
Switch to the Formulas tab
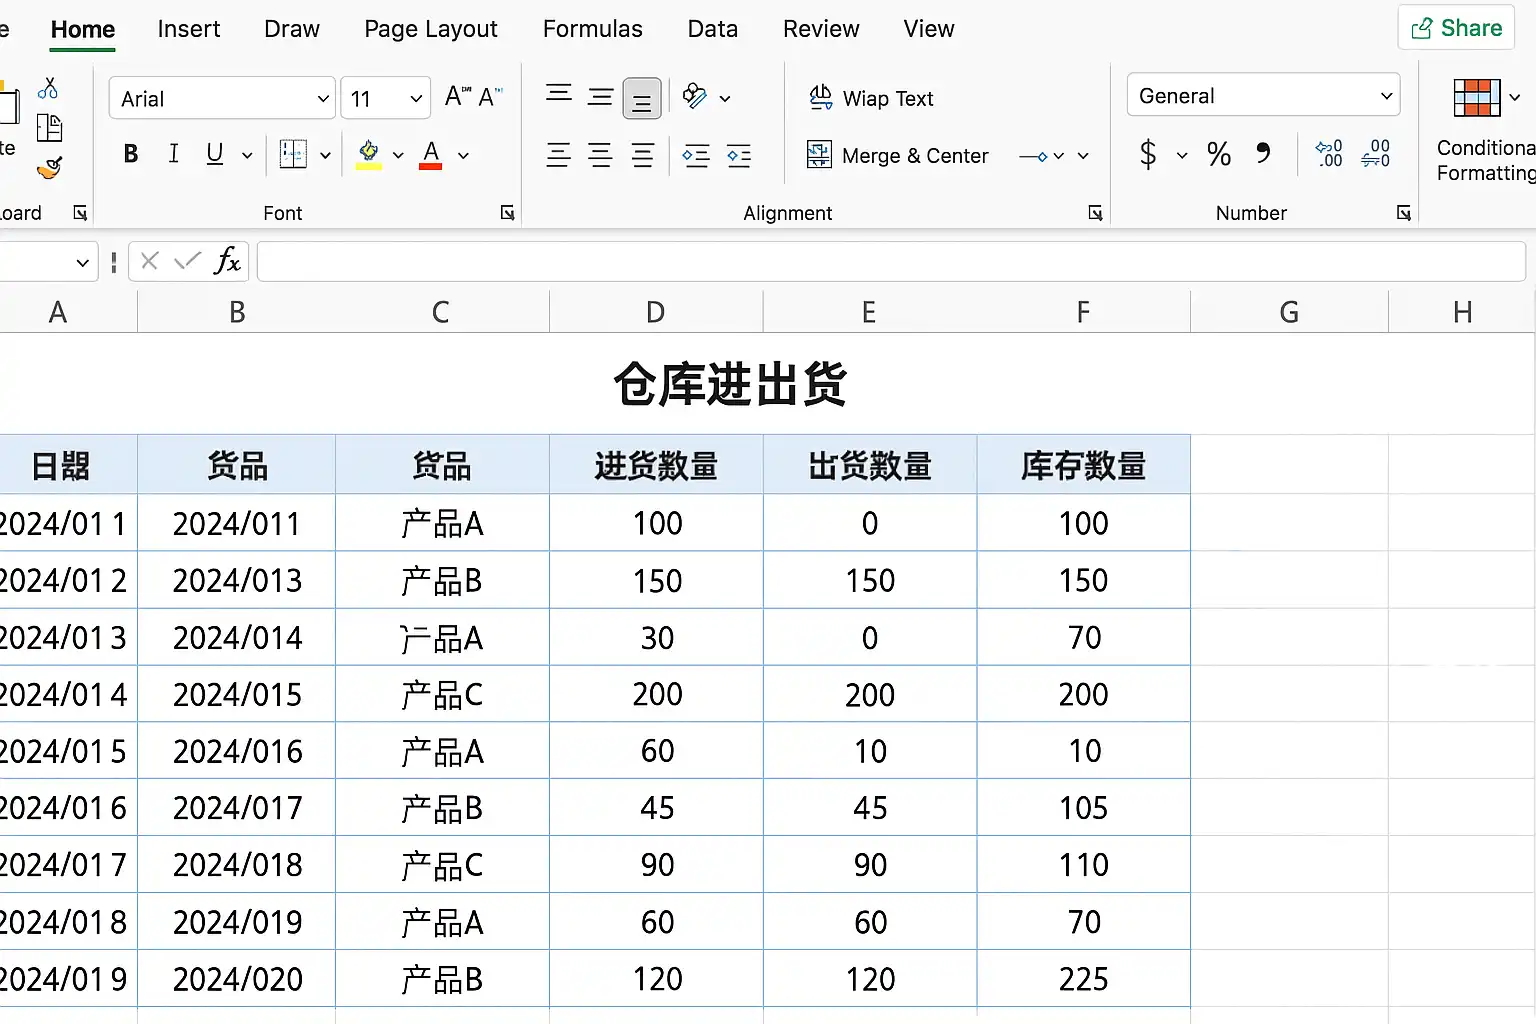coord(592,29)
